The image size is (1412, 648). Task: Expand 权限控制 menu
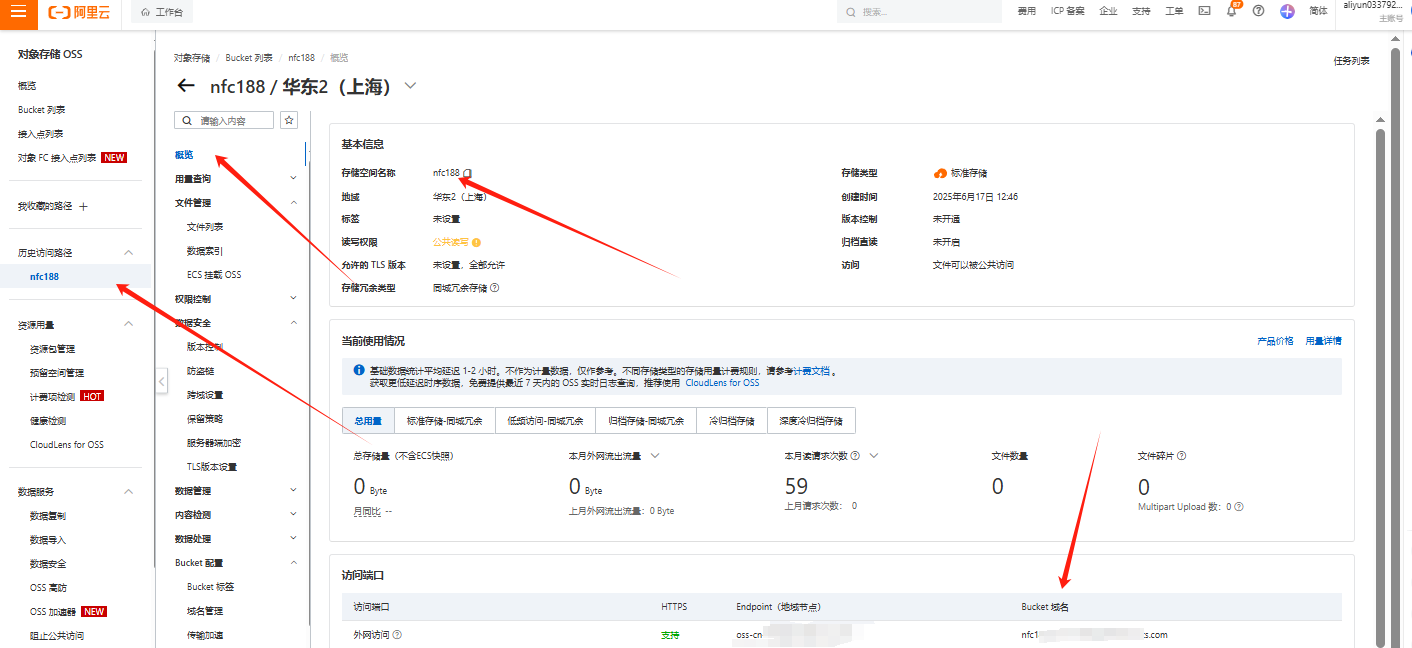293,298
